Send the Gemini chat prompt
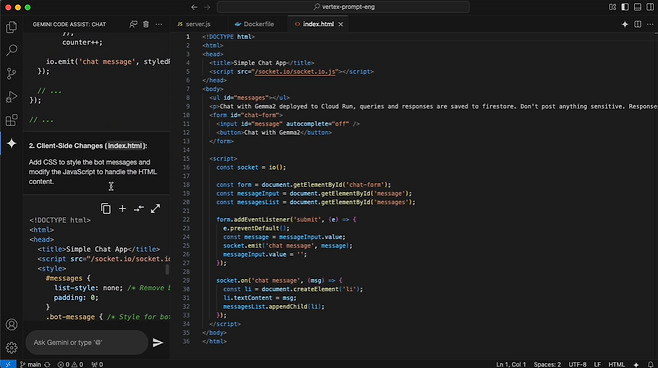658x368 pixels. (158, 343)
